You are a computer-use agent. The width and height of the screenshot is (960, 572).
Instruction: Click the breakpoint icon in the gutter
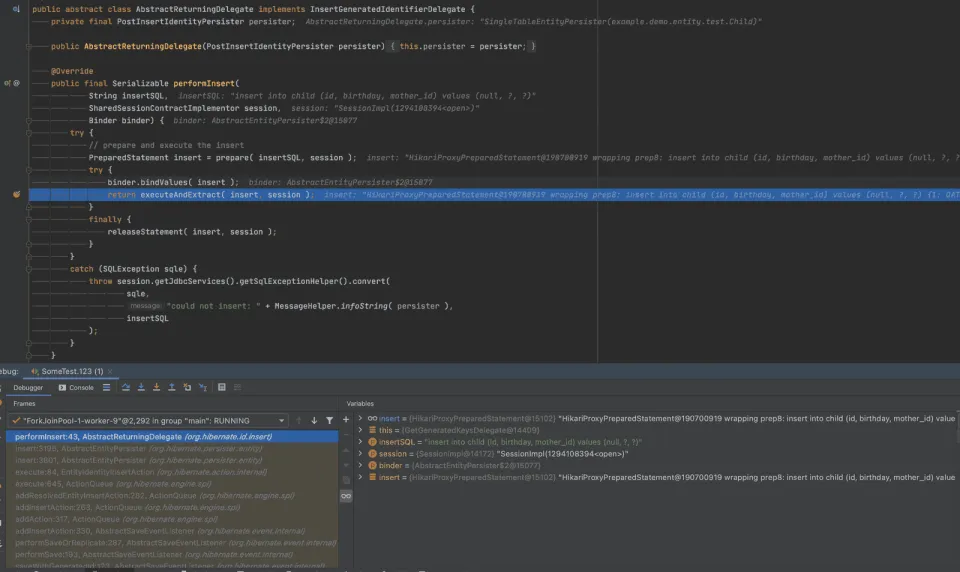[x=17, y=194]
